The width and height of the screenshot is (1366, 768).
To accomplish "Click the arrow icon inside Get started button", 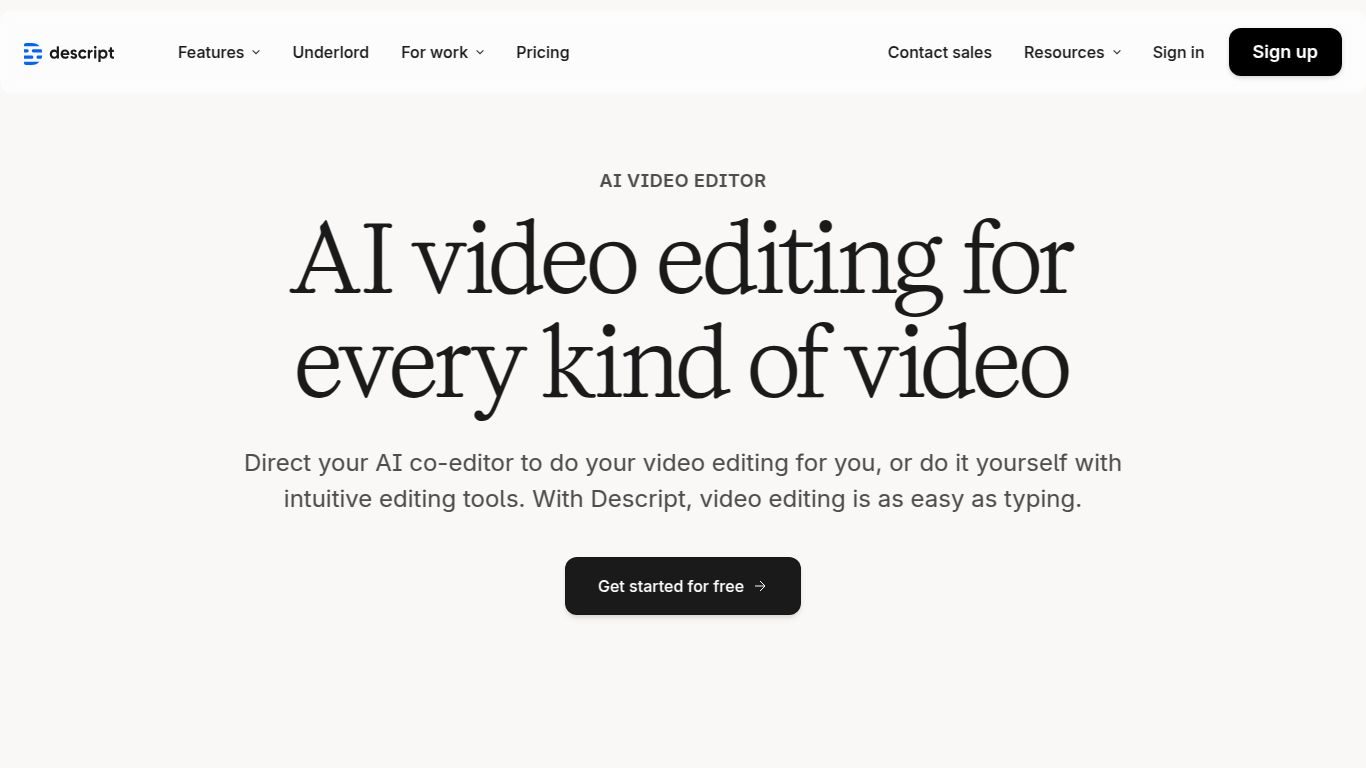I will (761, 586).
